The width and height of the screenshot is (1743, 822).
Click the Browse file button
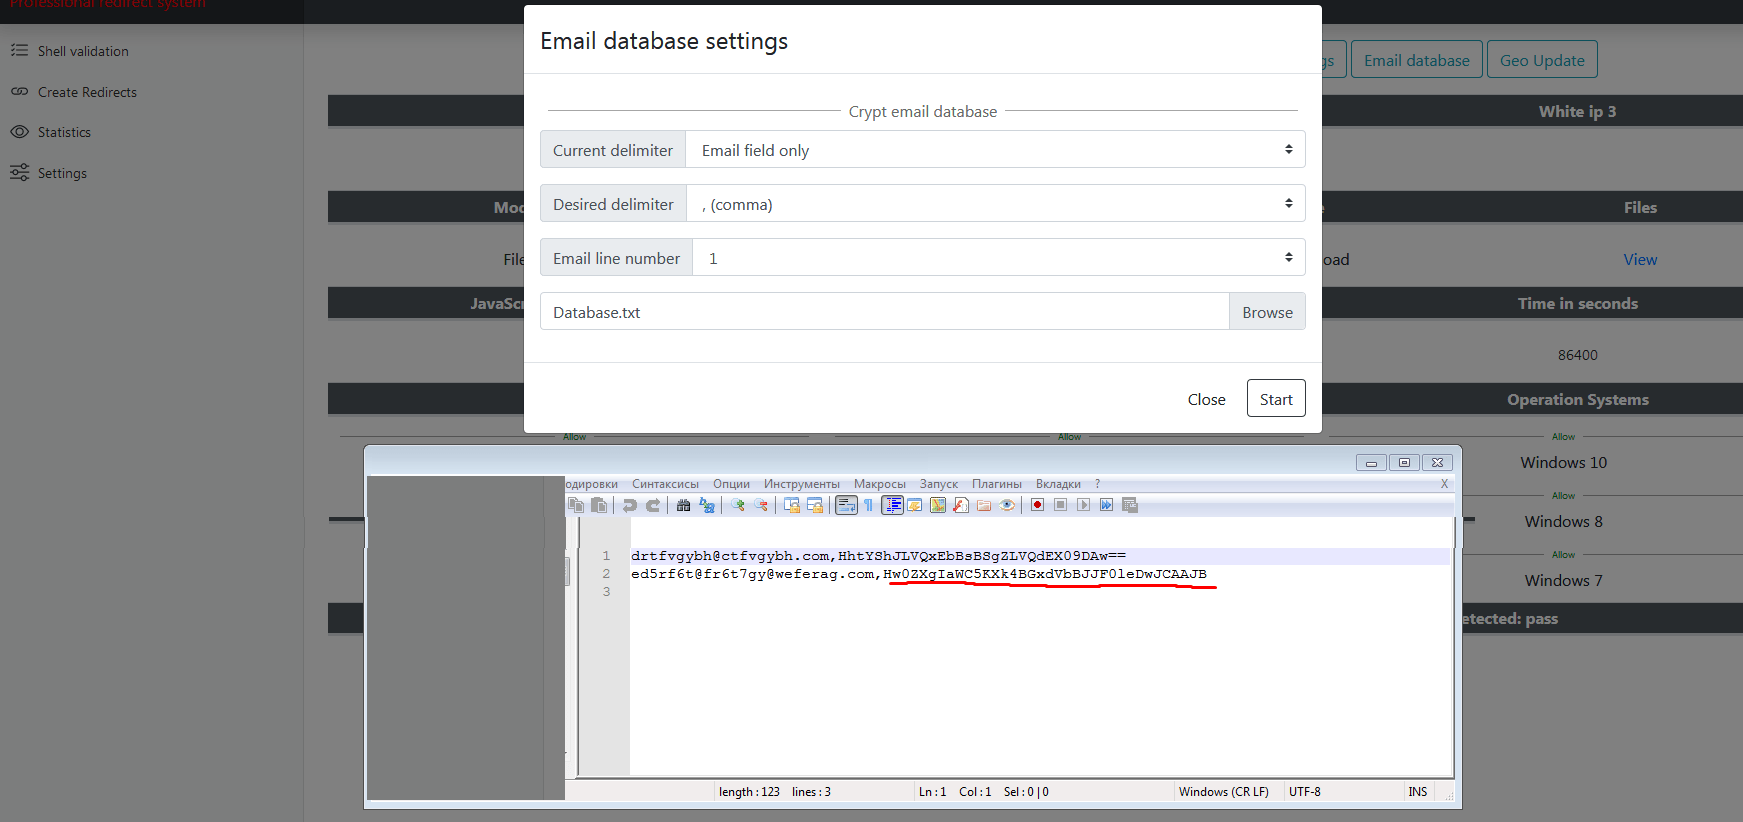click(1267, 311)
